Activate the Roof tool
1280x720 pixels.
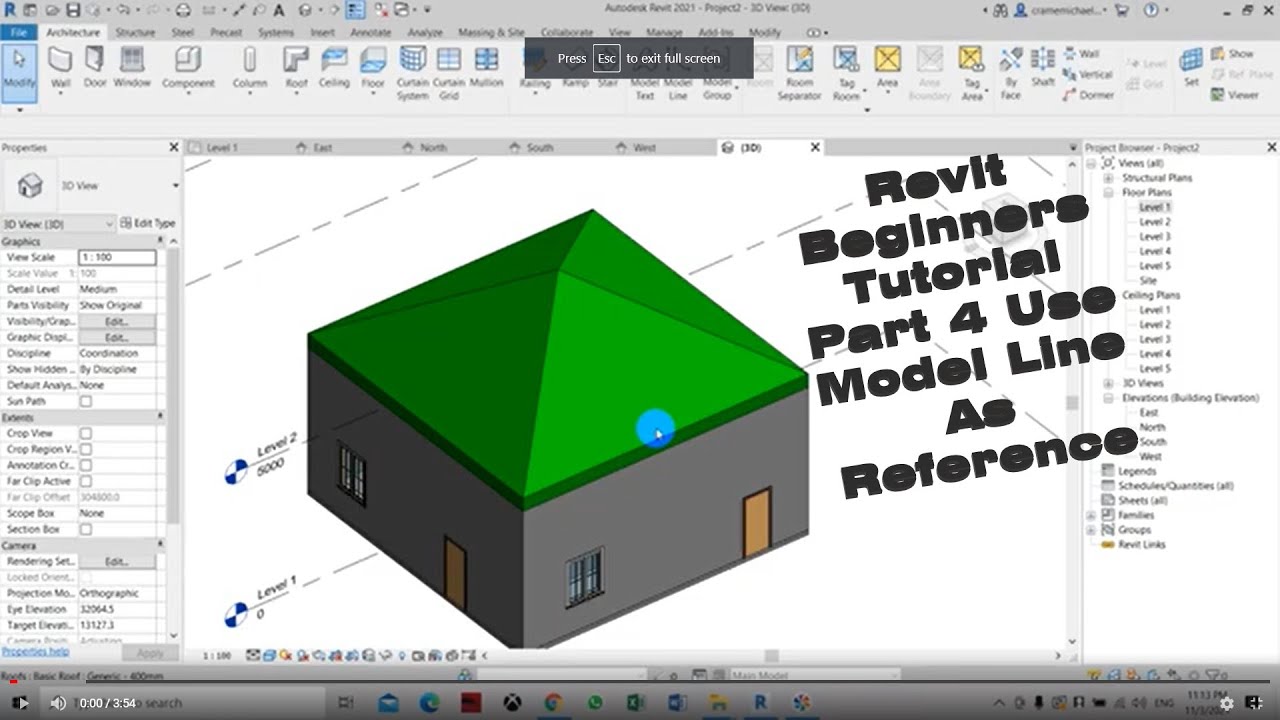click(x=296, y=67)
